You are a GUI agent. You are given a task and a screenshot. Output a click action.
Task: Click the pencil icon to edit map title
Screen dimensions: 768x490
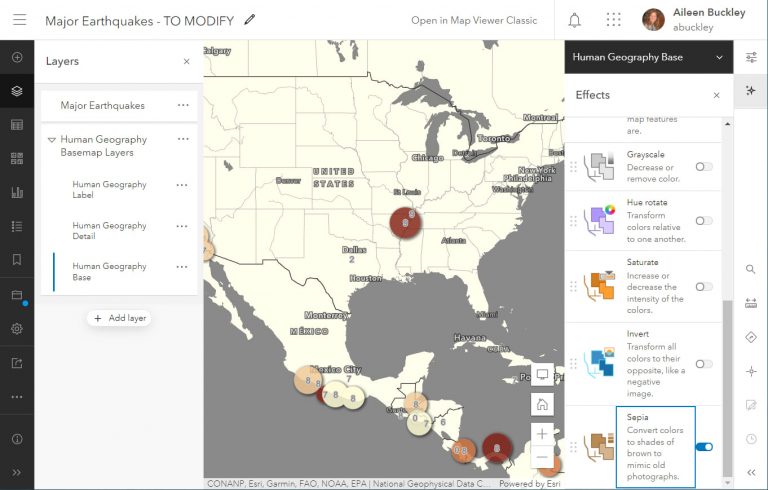click(250, 19)
